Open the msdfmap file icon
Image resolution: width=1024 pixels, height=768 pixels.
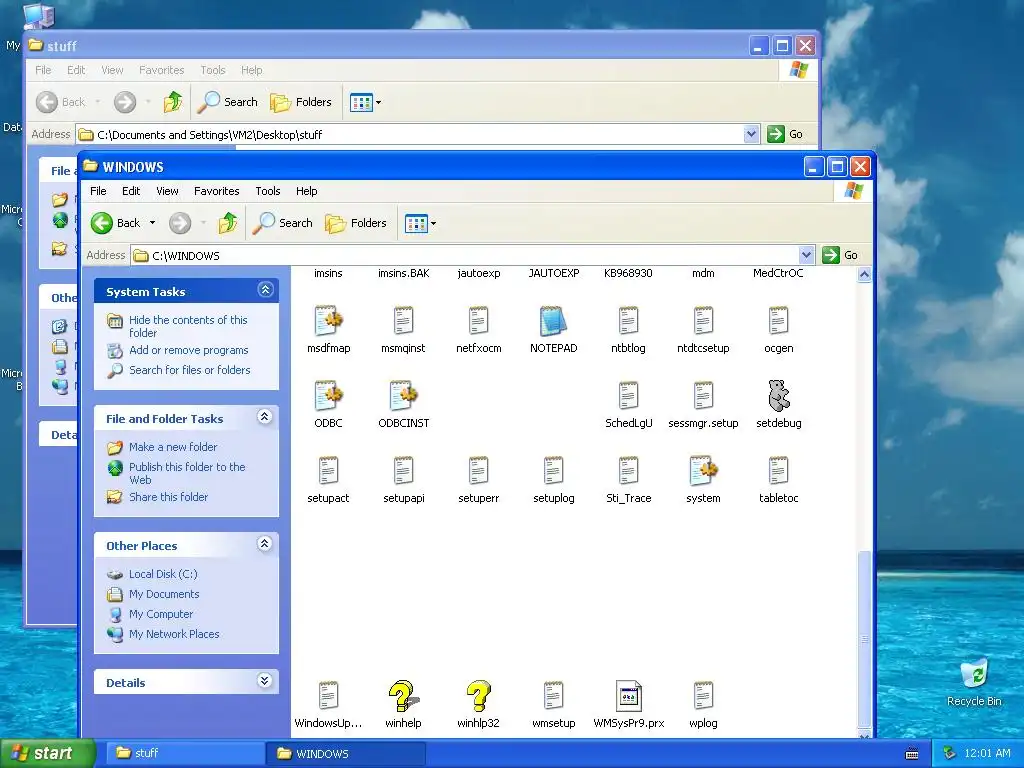[328, 321]
